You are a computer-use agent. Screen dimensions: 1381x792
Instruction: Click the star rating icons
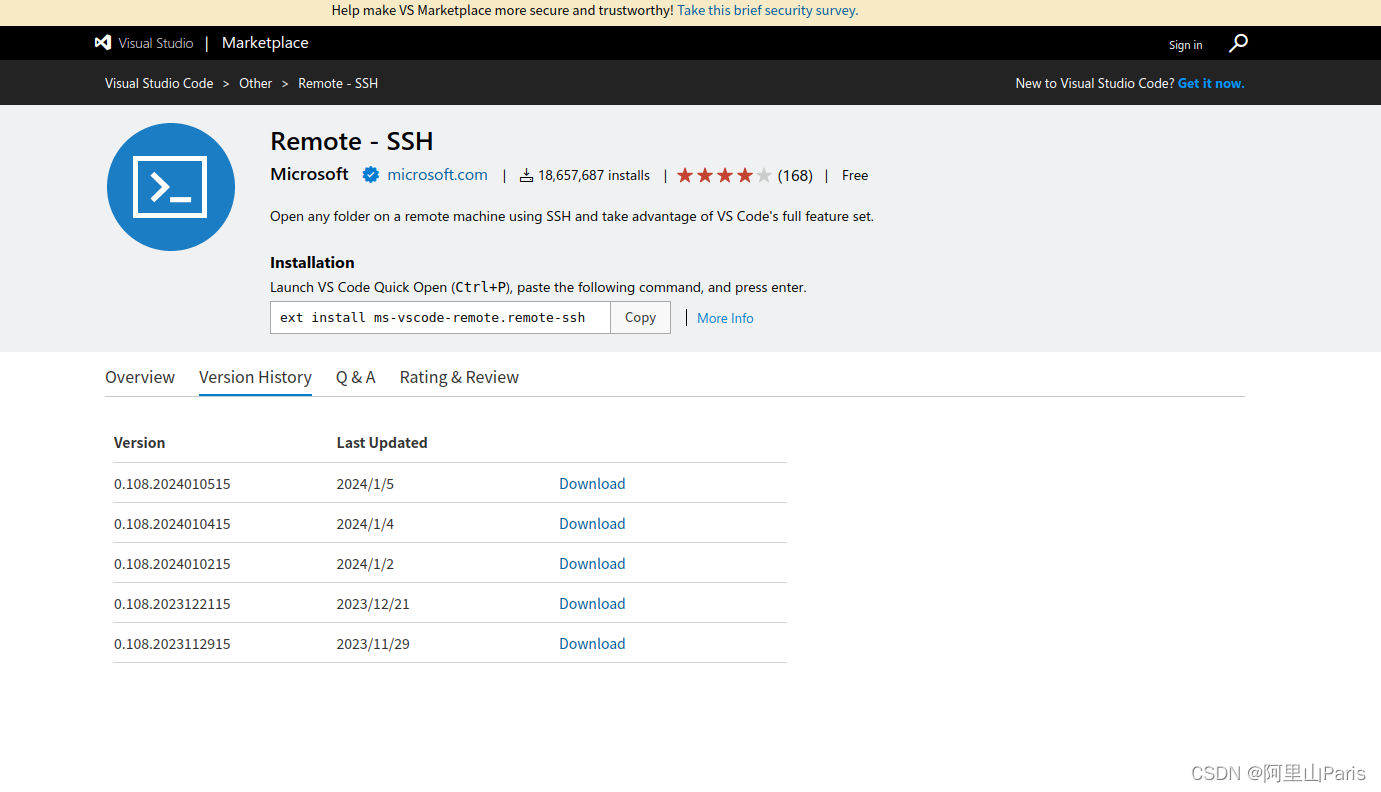724,175
